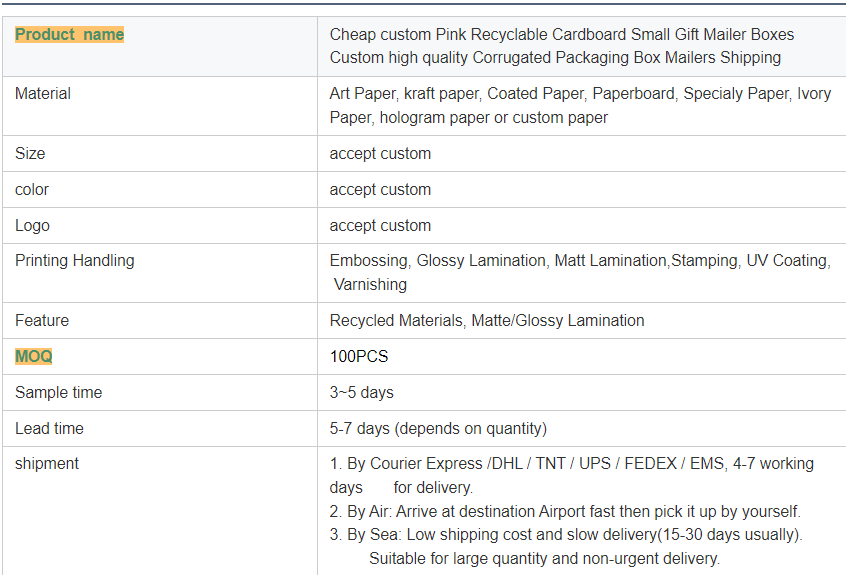This screenshot has height=575, width=850.
Task: Click accept custom in the Logo row
Action: 380,226
